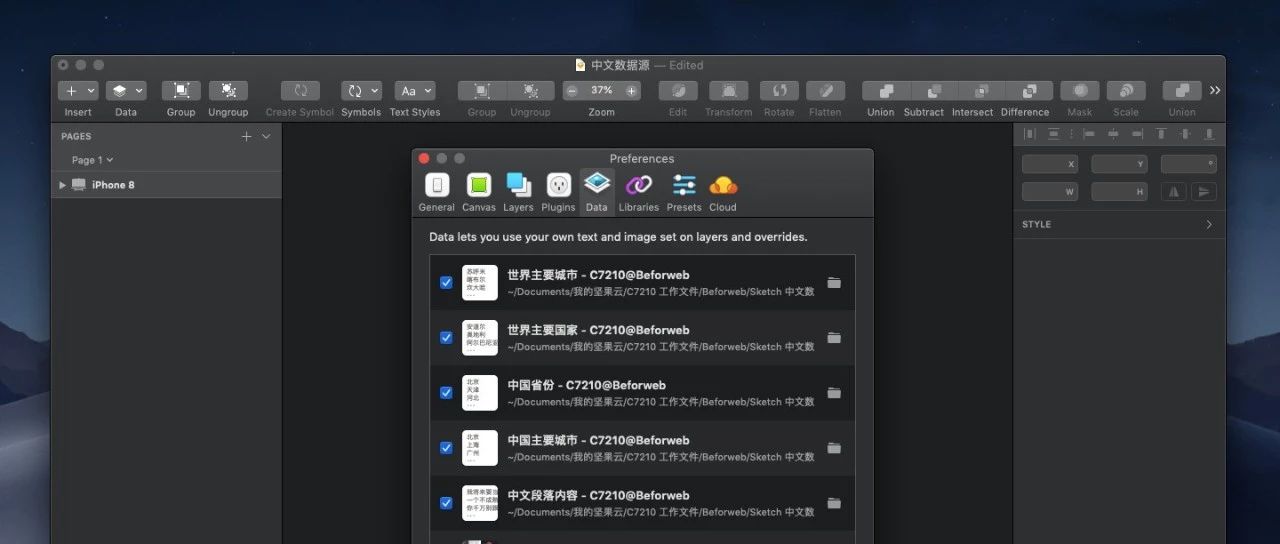Click the Group toolbar icon
This screenshot has height=544, width=1280.
(181, 90)
